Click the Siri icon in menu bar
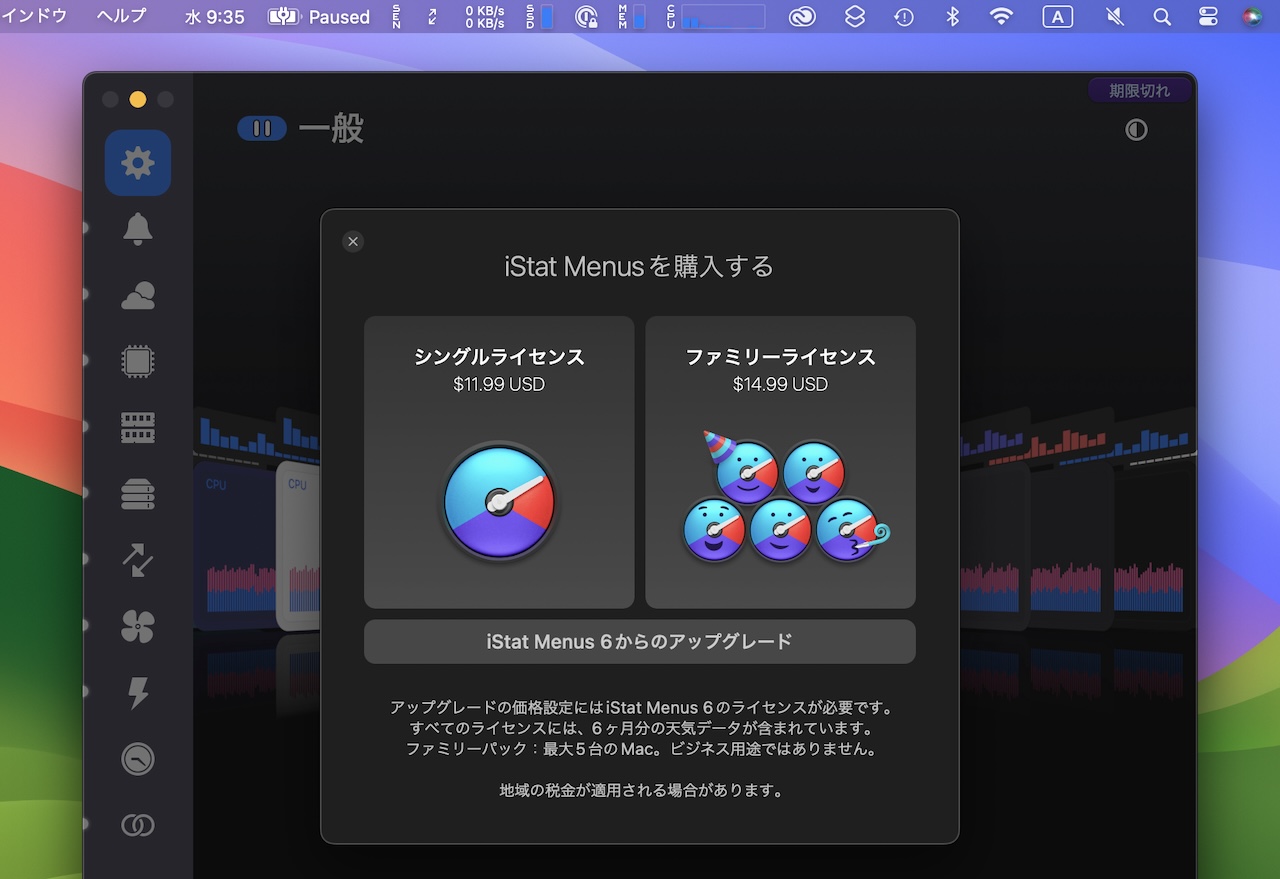This screenshot has width=1280, height=879. (x=1252, y=16)
